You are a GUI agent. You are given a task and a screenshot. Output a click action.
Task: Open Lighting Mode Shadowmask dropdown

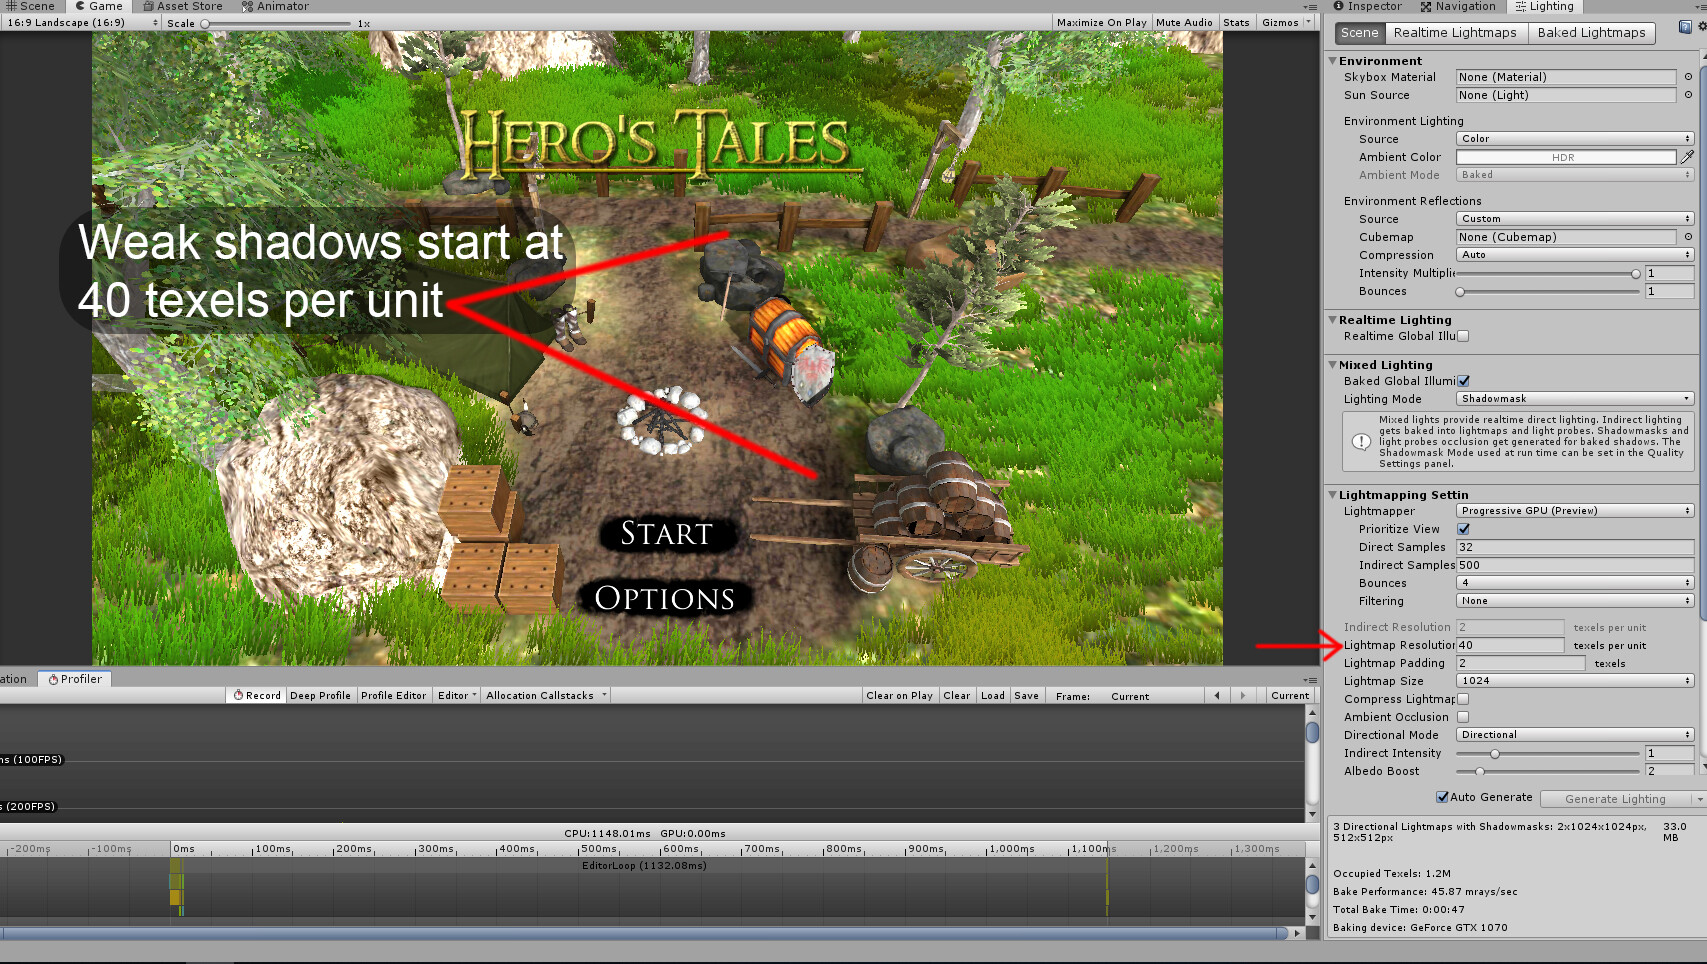[x=1574, y=399]
